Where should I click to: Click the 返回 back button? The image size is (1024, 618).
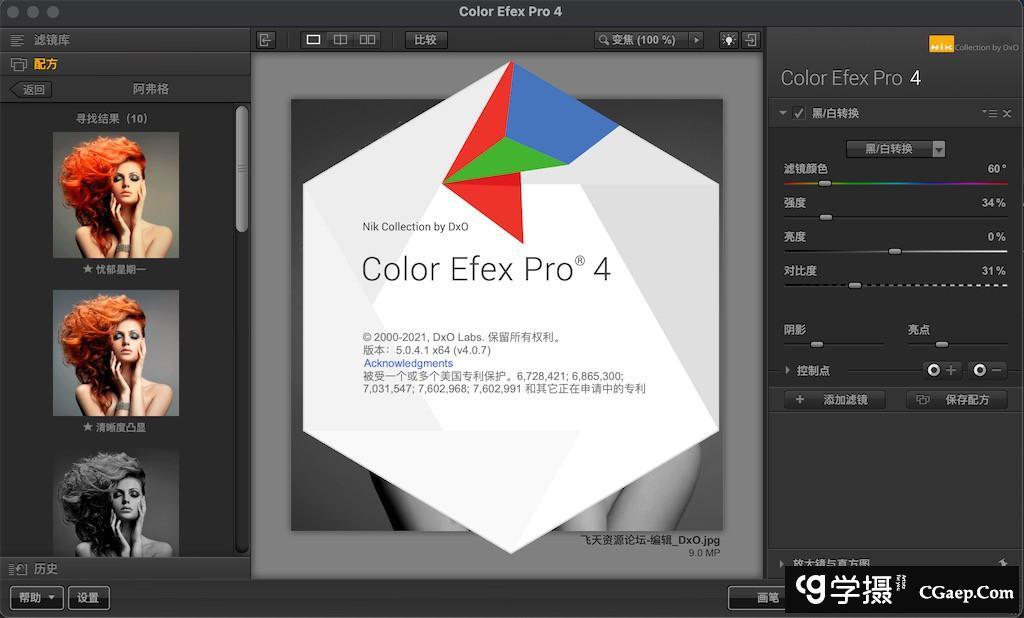click(31, 90)
